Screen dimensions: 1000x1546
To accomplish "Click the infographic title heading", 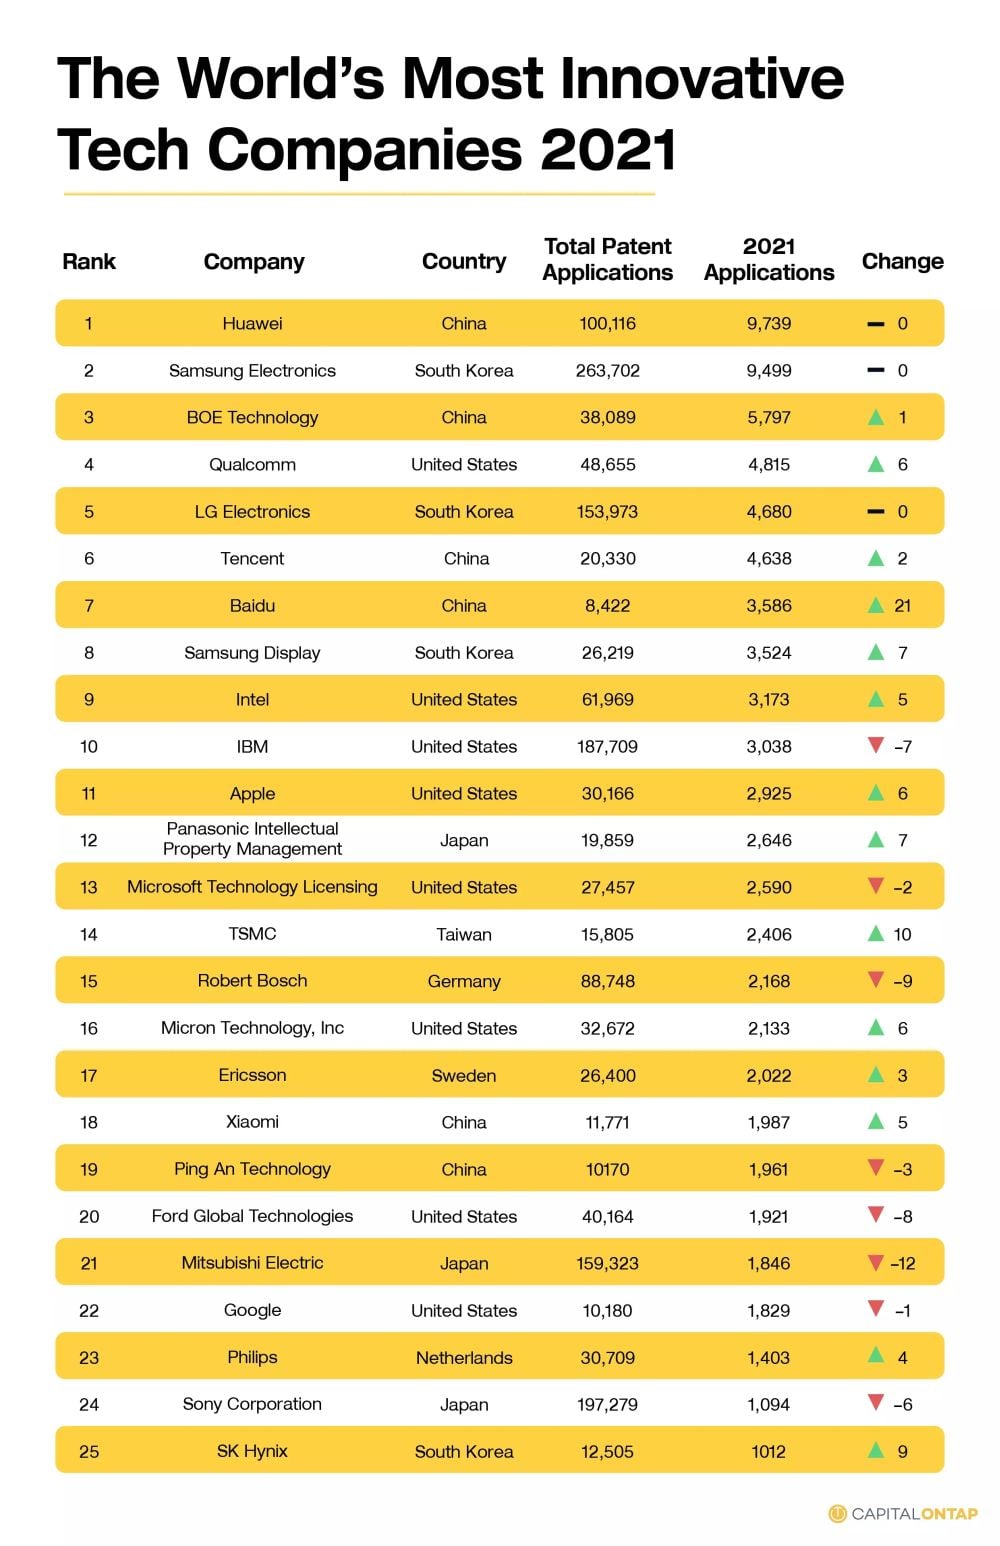I will click(x=450, y=114).
